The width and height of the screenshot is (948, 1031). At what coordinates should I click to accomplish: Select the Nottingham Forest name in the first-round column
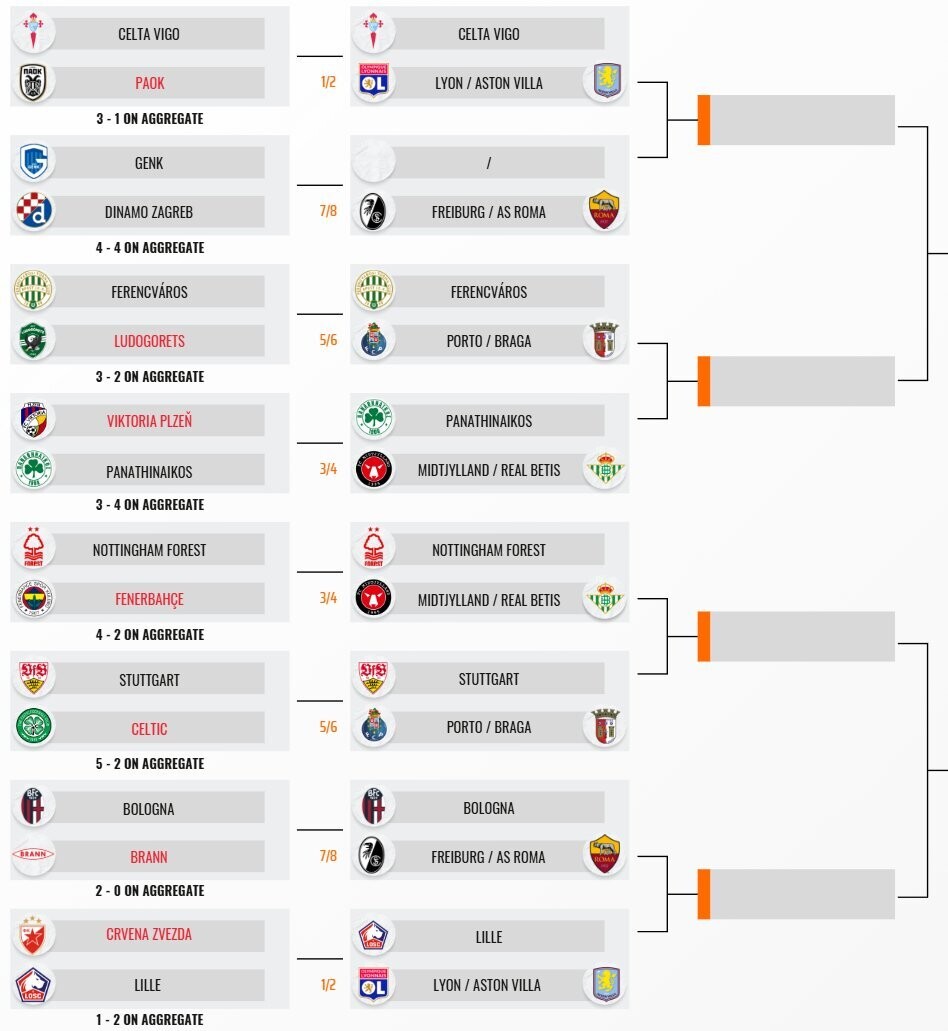pyautogui.click(x=149, y=550)
